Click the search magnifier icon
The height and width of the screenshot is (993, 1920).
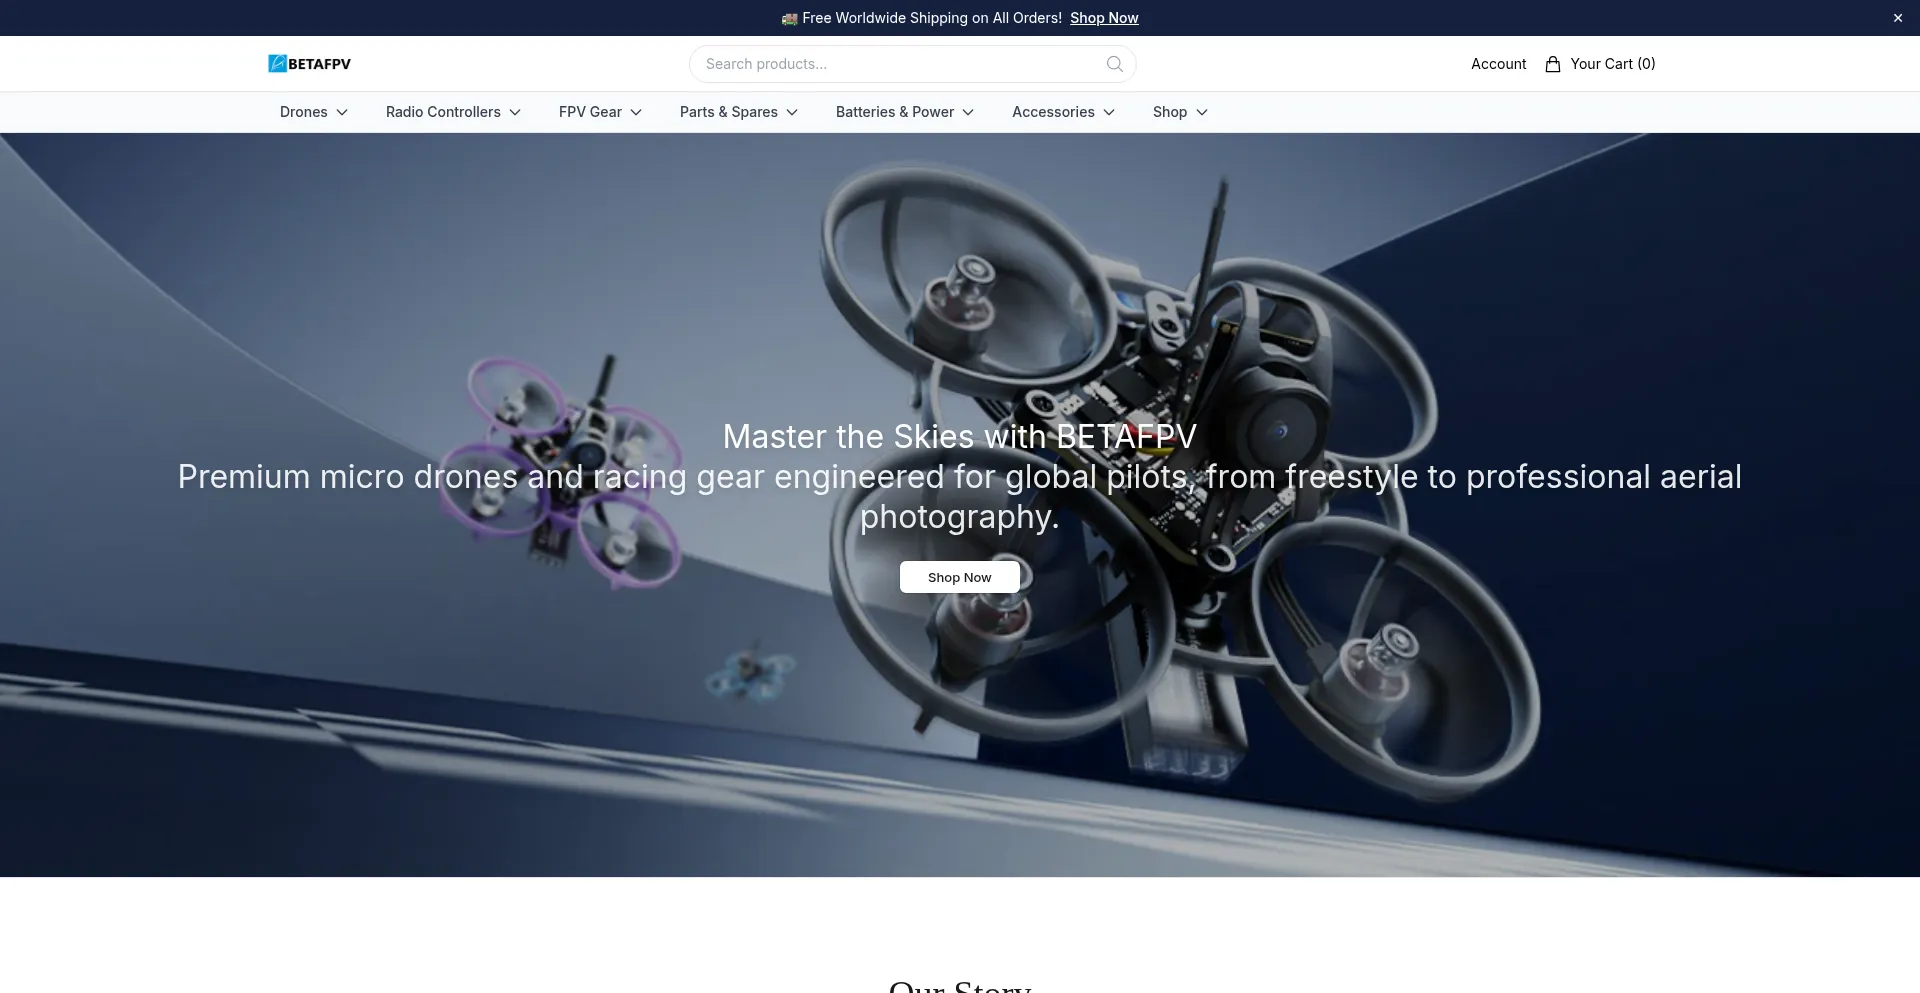coord(1114,64)
